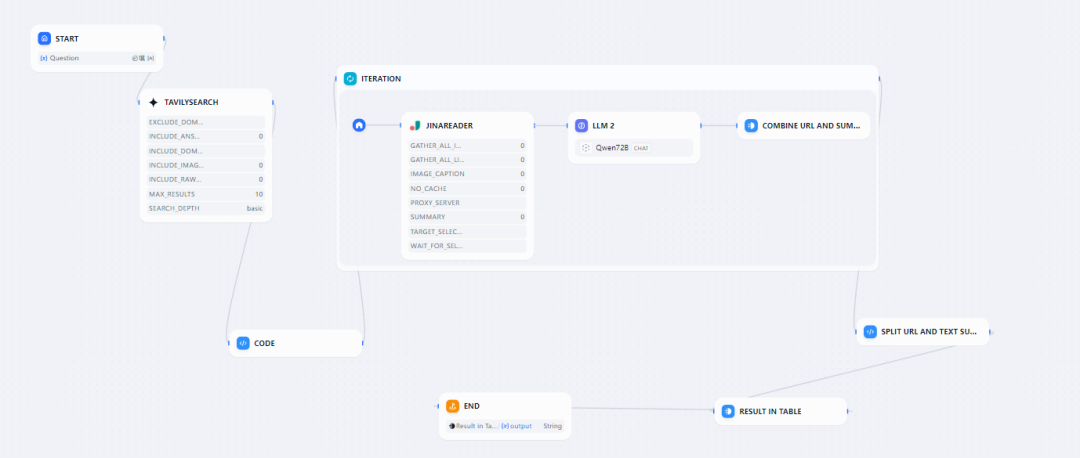Select the Qwen72B model row
The image size is (1080, 458).
634,147
